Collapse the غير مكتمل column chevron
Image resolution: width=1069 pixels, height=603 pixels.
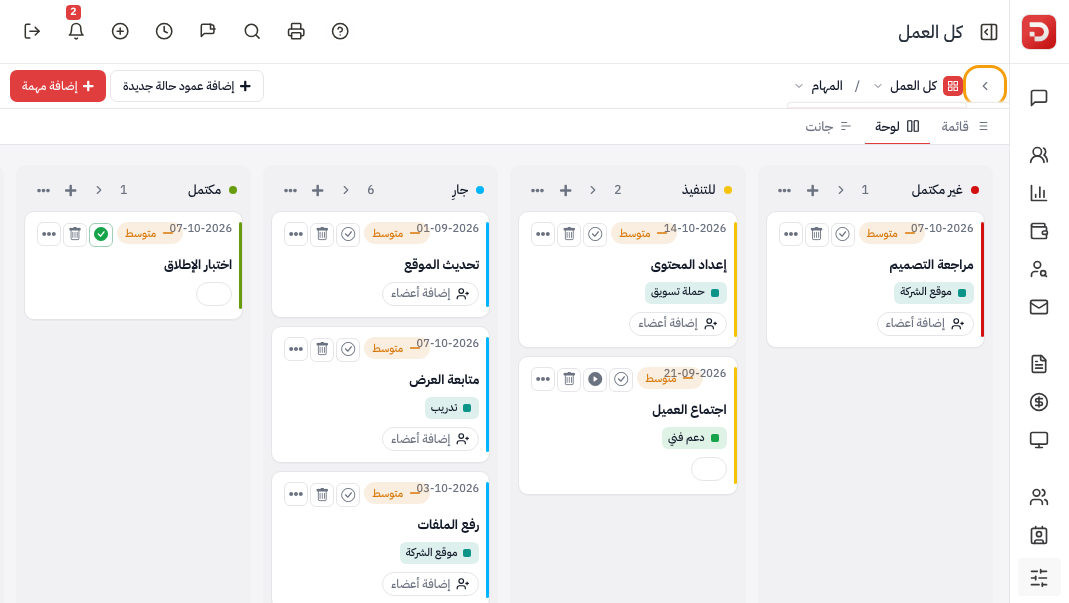click(841, 190)
